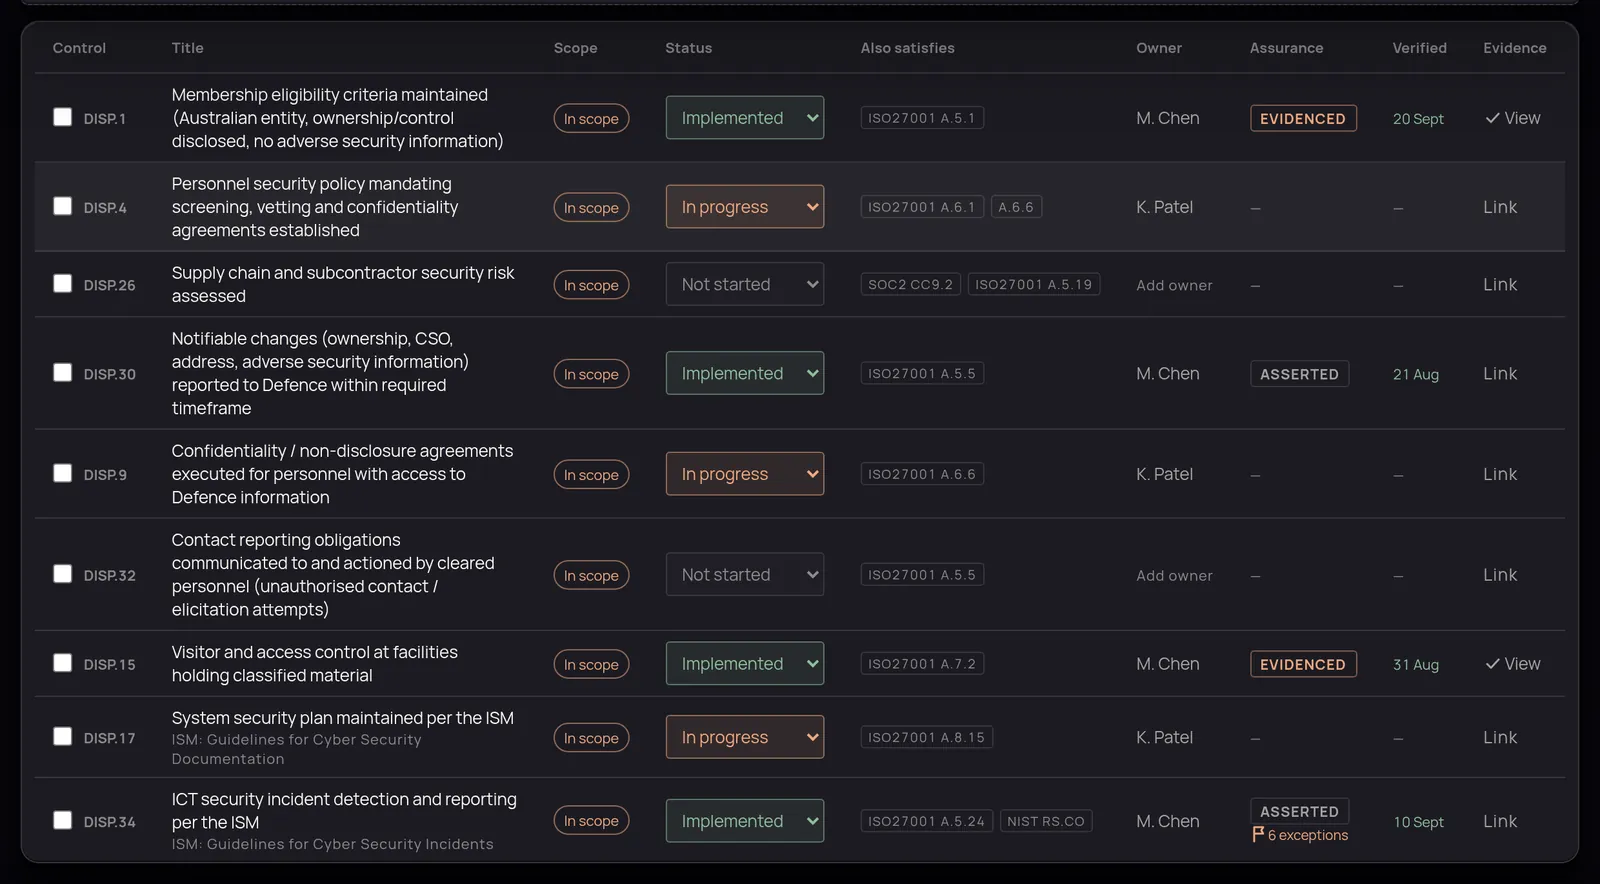Select the DISP.4 row checkbox

[62, 206]
